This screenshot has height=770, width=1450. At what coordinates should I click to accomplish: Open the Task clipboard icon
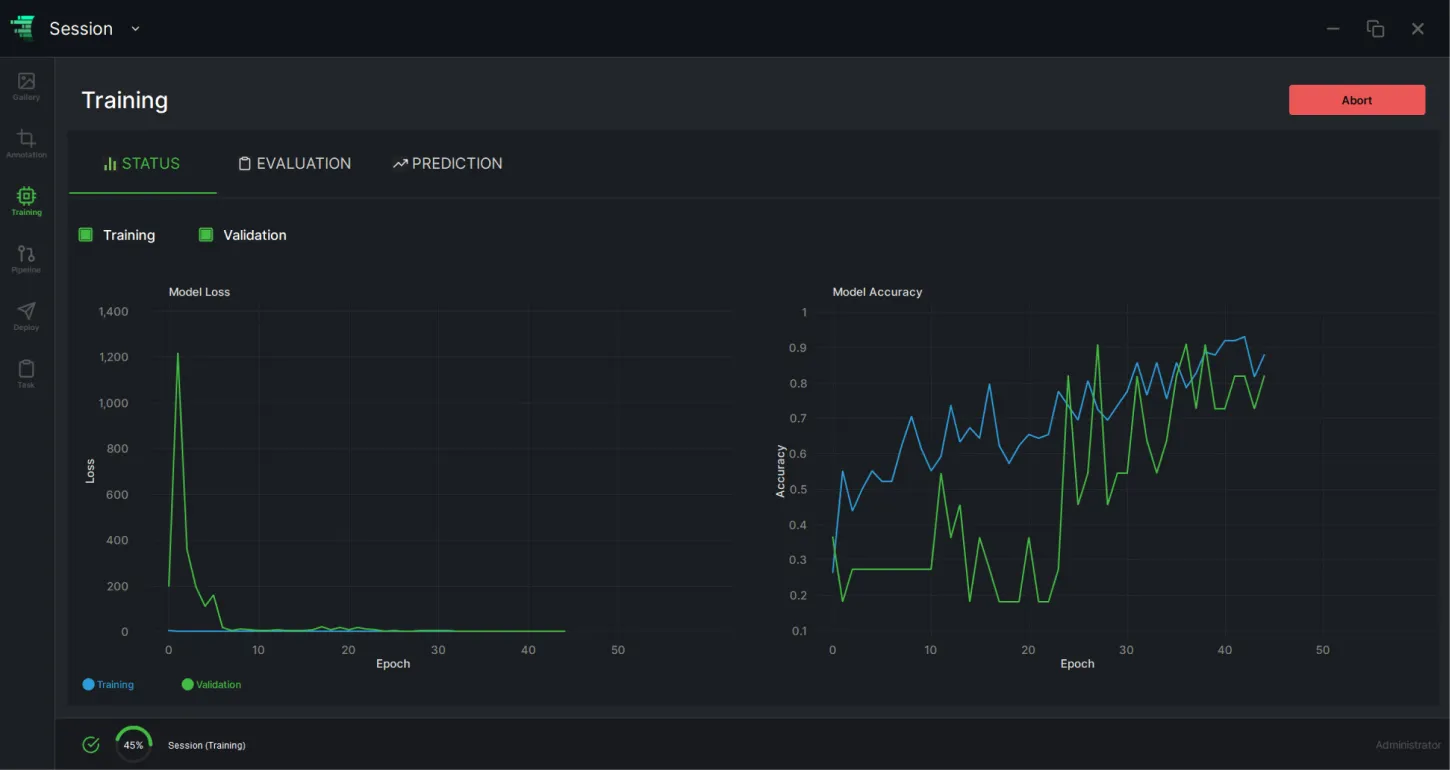click(26, 369)
